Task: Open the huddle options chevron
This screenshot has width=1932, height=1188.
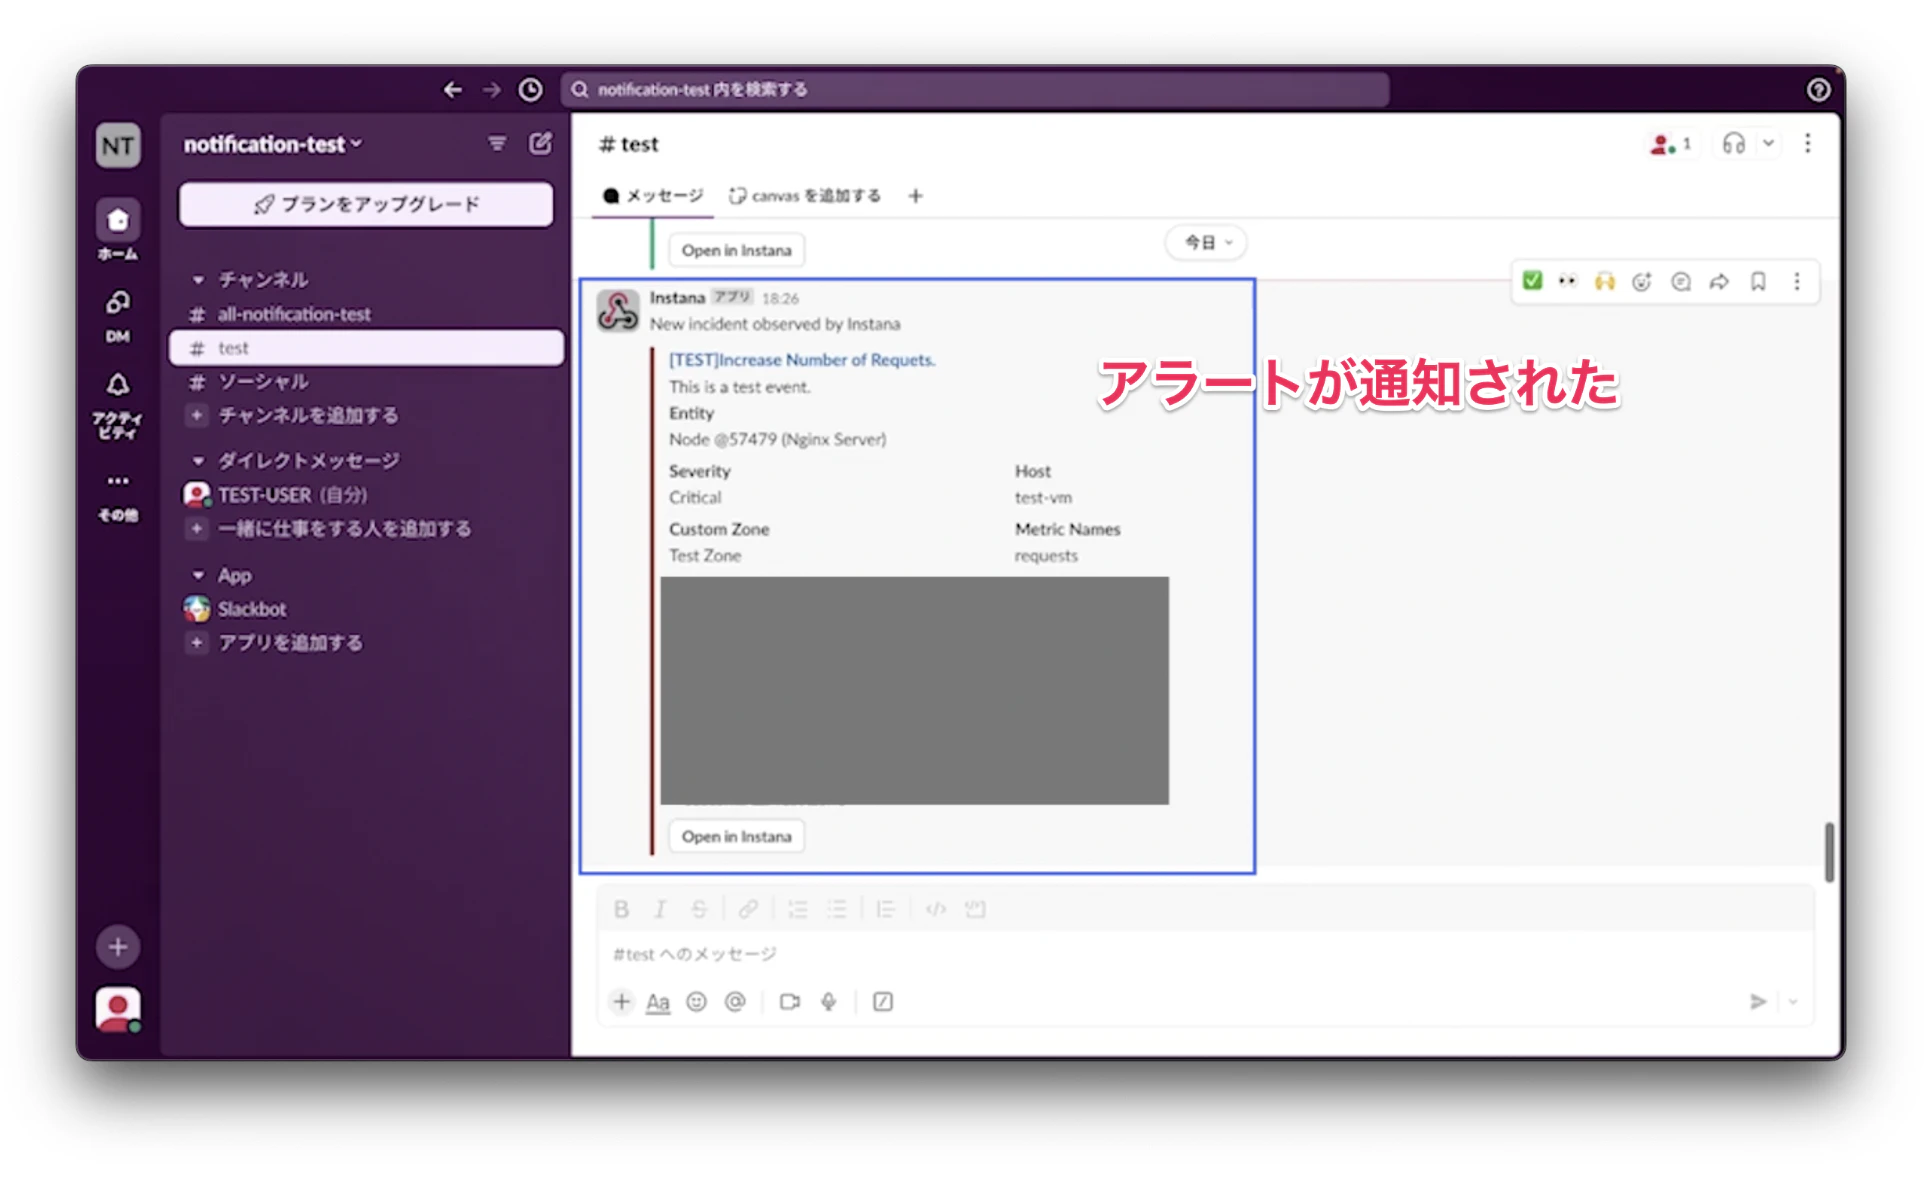Action: pos(1768,144)
